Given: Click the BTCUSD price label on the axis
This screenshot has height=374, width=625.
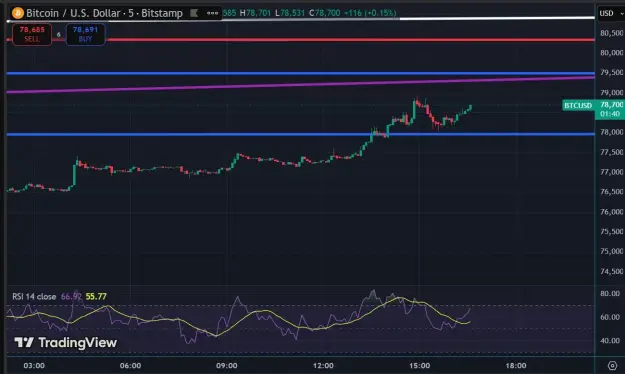Looking at the screenshot, I should tap(578, 105).
